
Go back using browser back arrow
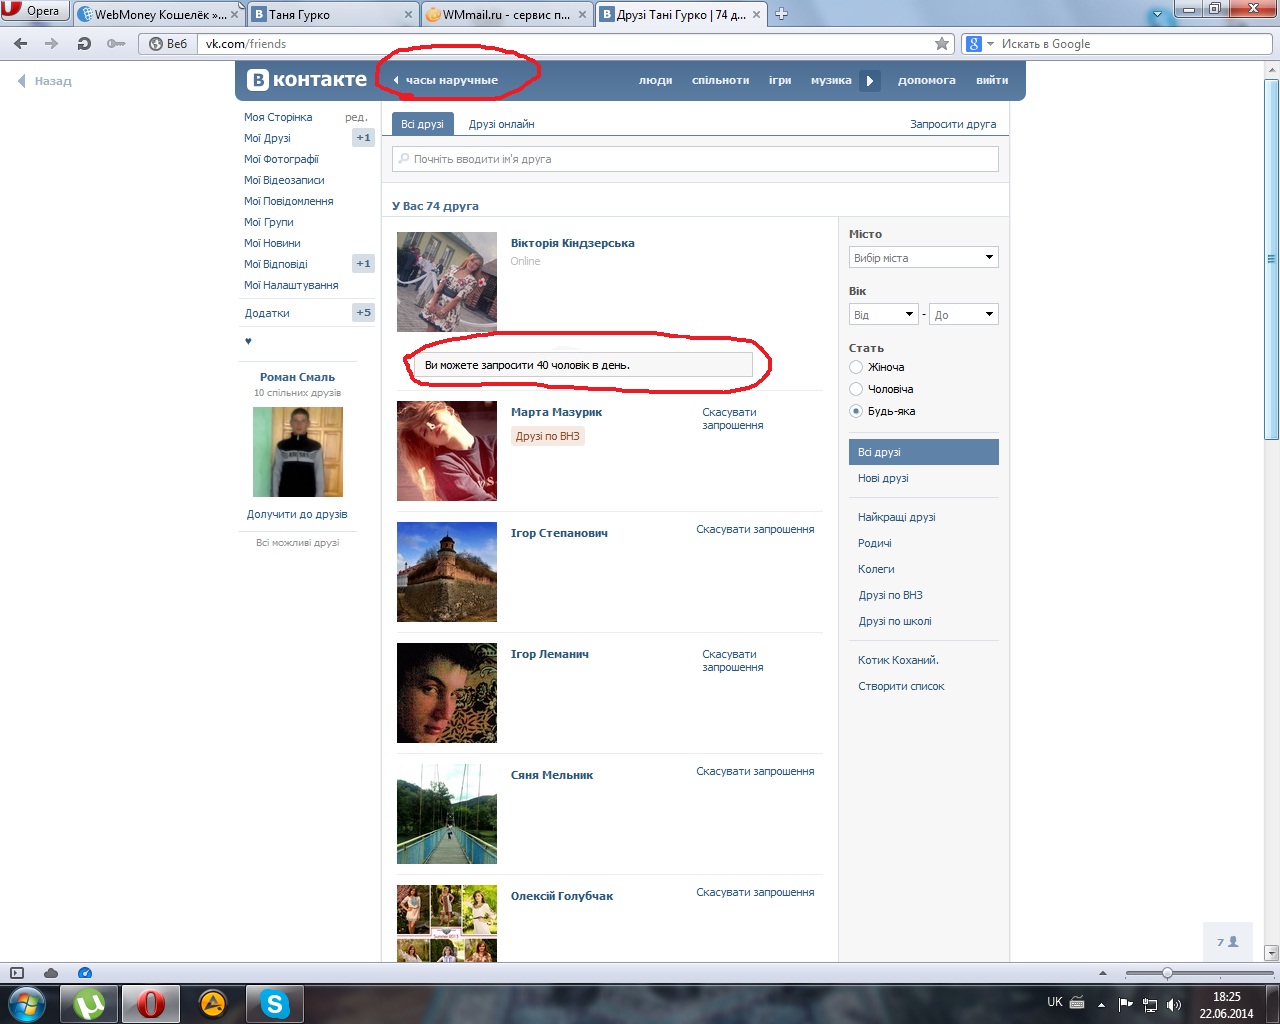point(21,44)
